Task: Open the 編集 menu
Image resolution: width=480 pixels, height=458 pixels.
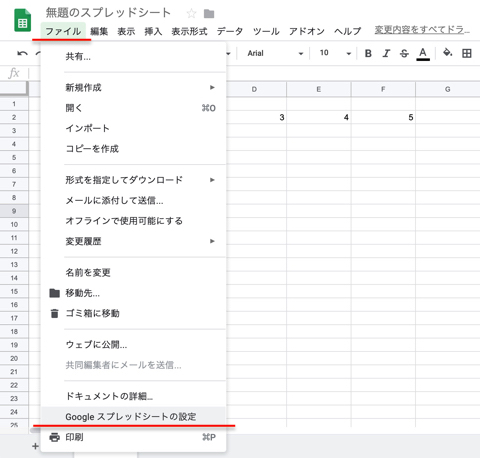Action: tap(99, 31)
